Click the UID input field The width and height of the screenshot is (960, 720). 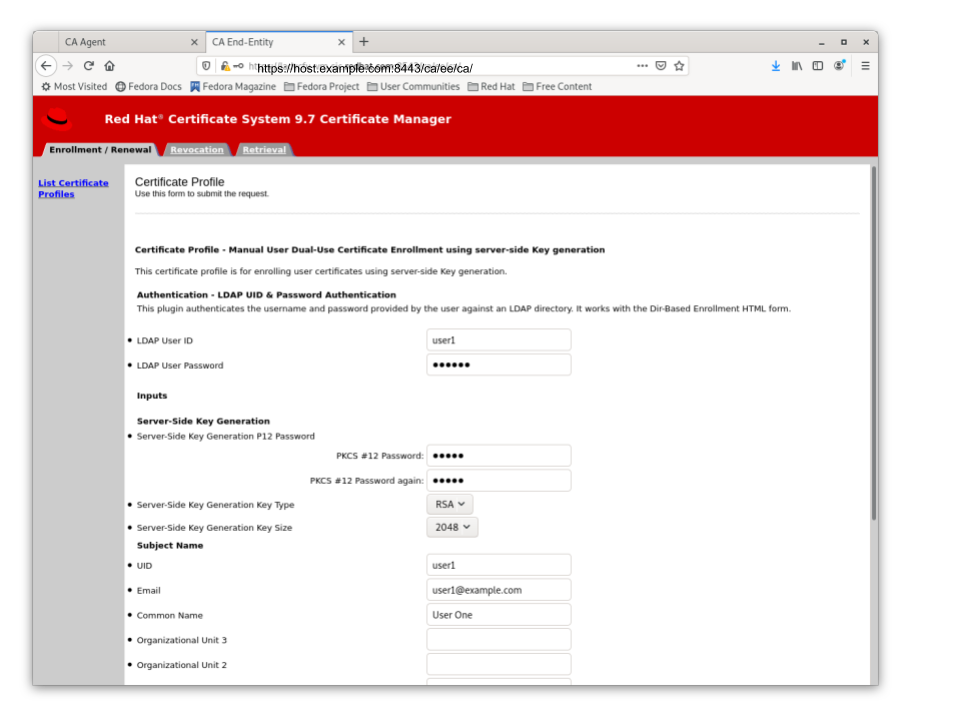click(499, 565)
